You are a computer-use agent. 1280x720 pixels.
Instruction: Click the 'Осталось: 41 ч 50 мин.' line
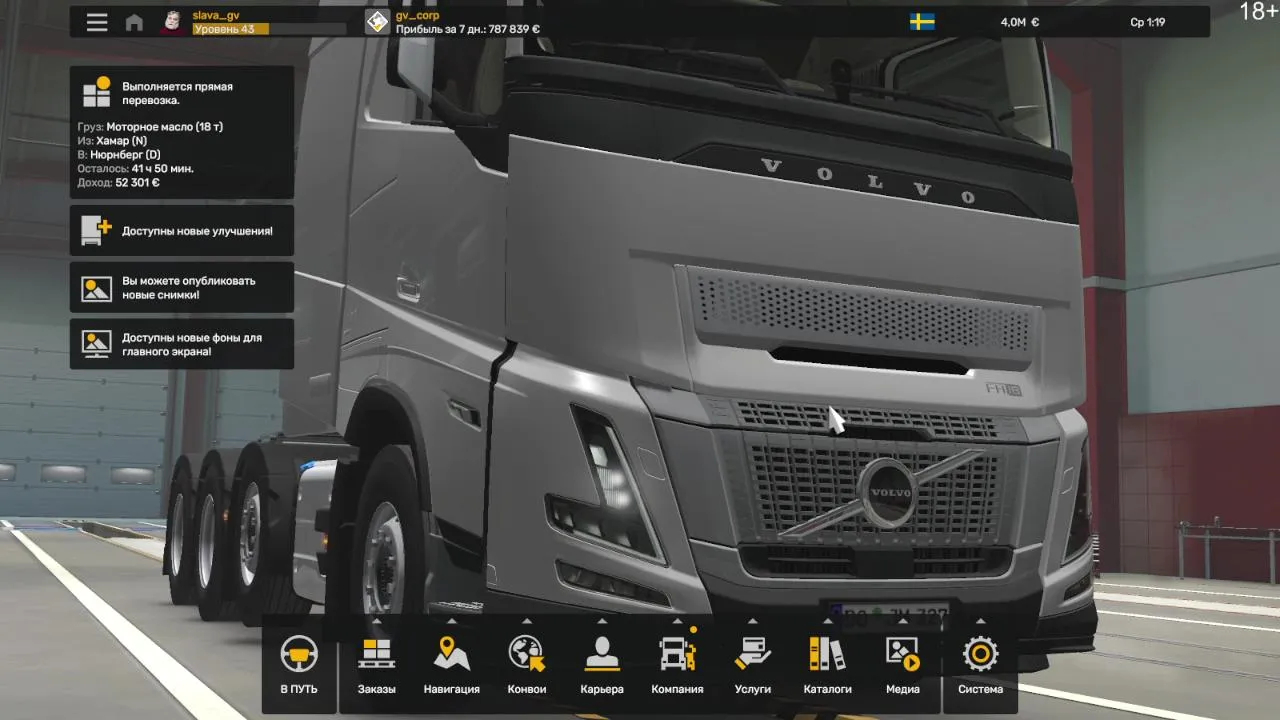[135, 169]
